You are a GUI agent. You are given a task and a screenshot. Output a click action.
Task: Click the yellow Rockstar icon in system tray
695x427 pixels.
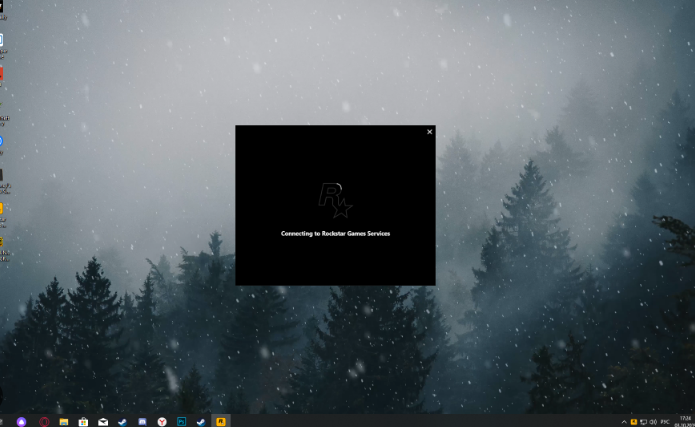(x=634, y=422)
